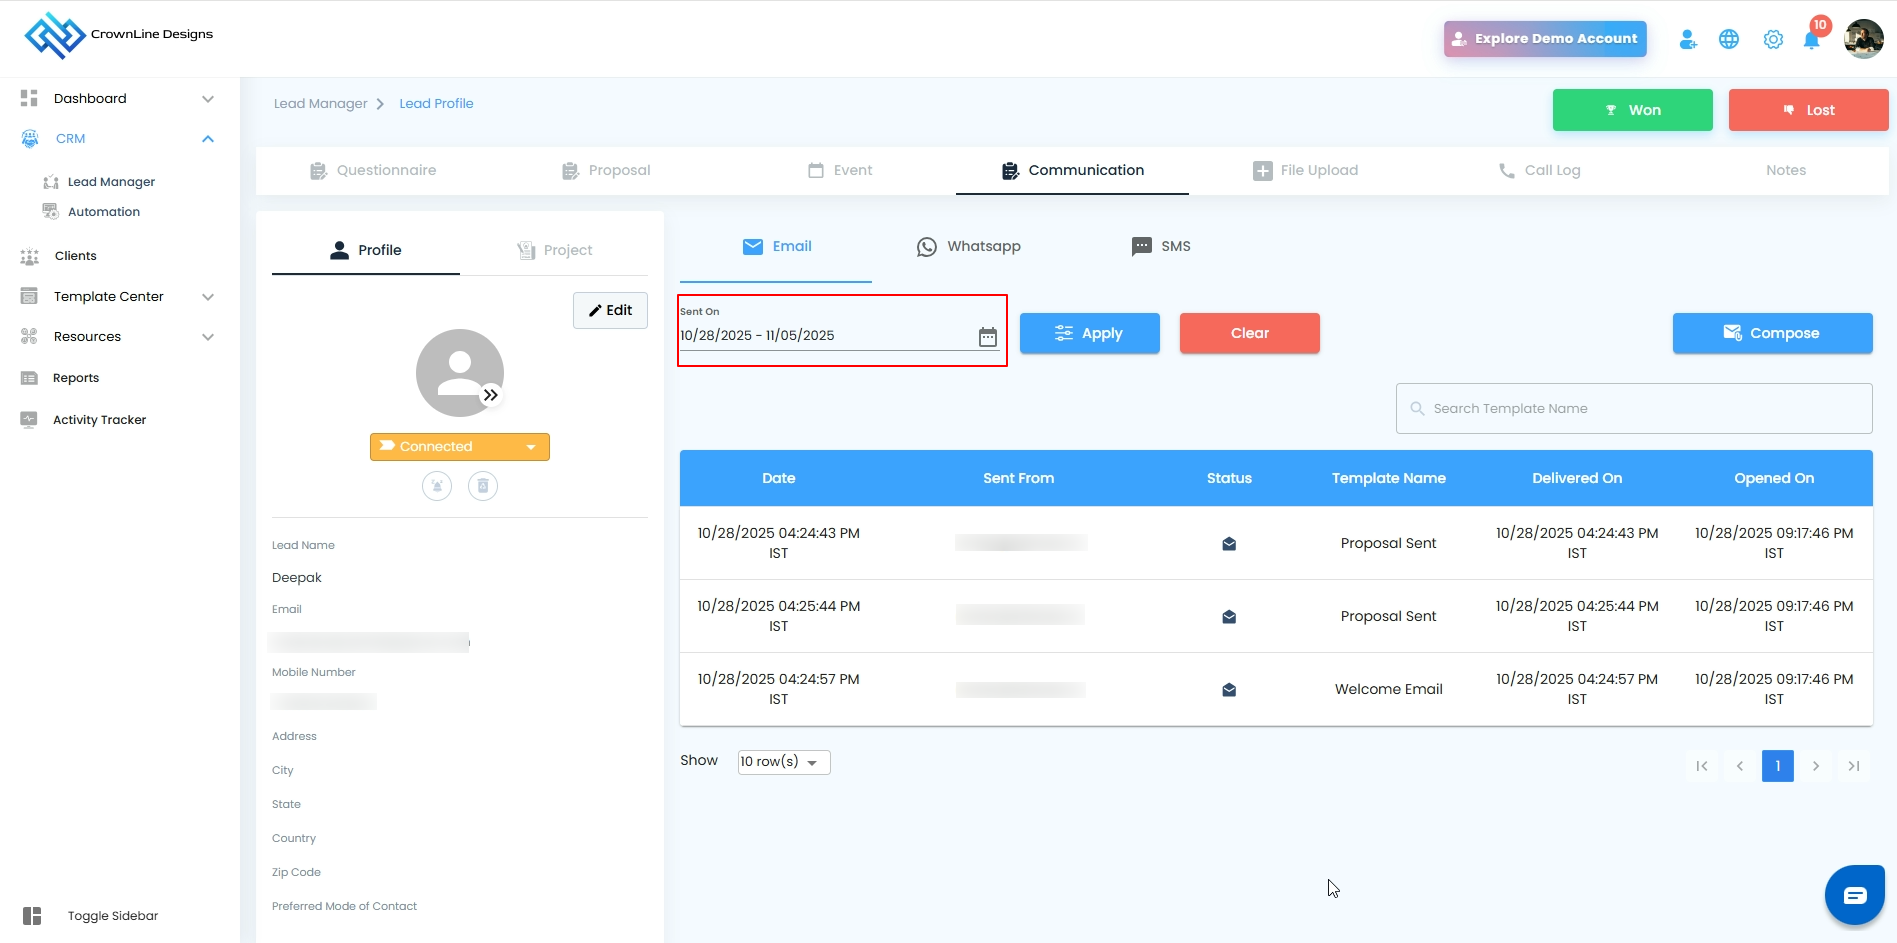Click opened-mail status icon for 04:24:43 PM row
The height and width of the screenshot is (943, 1897).
pos(1229,544)
